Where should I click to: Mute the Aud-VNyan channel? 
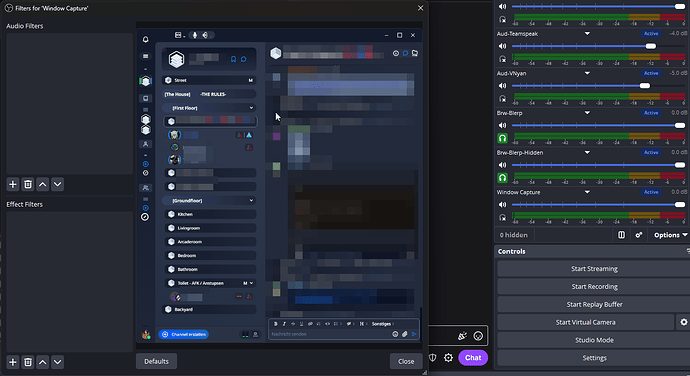click(502, 86)
